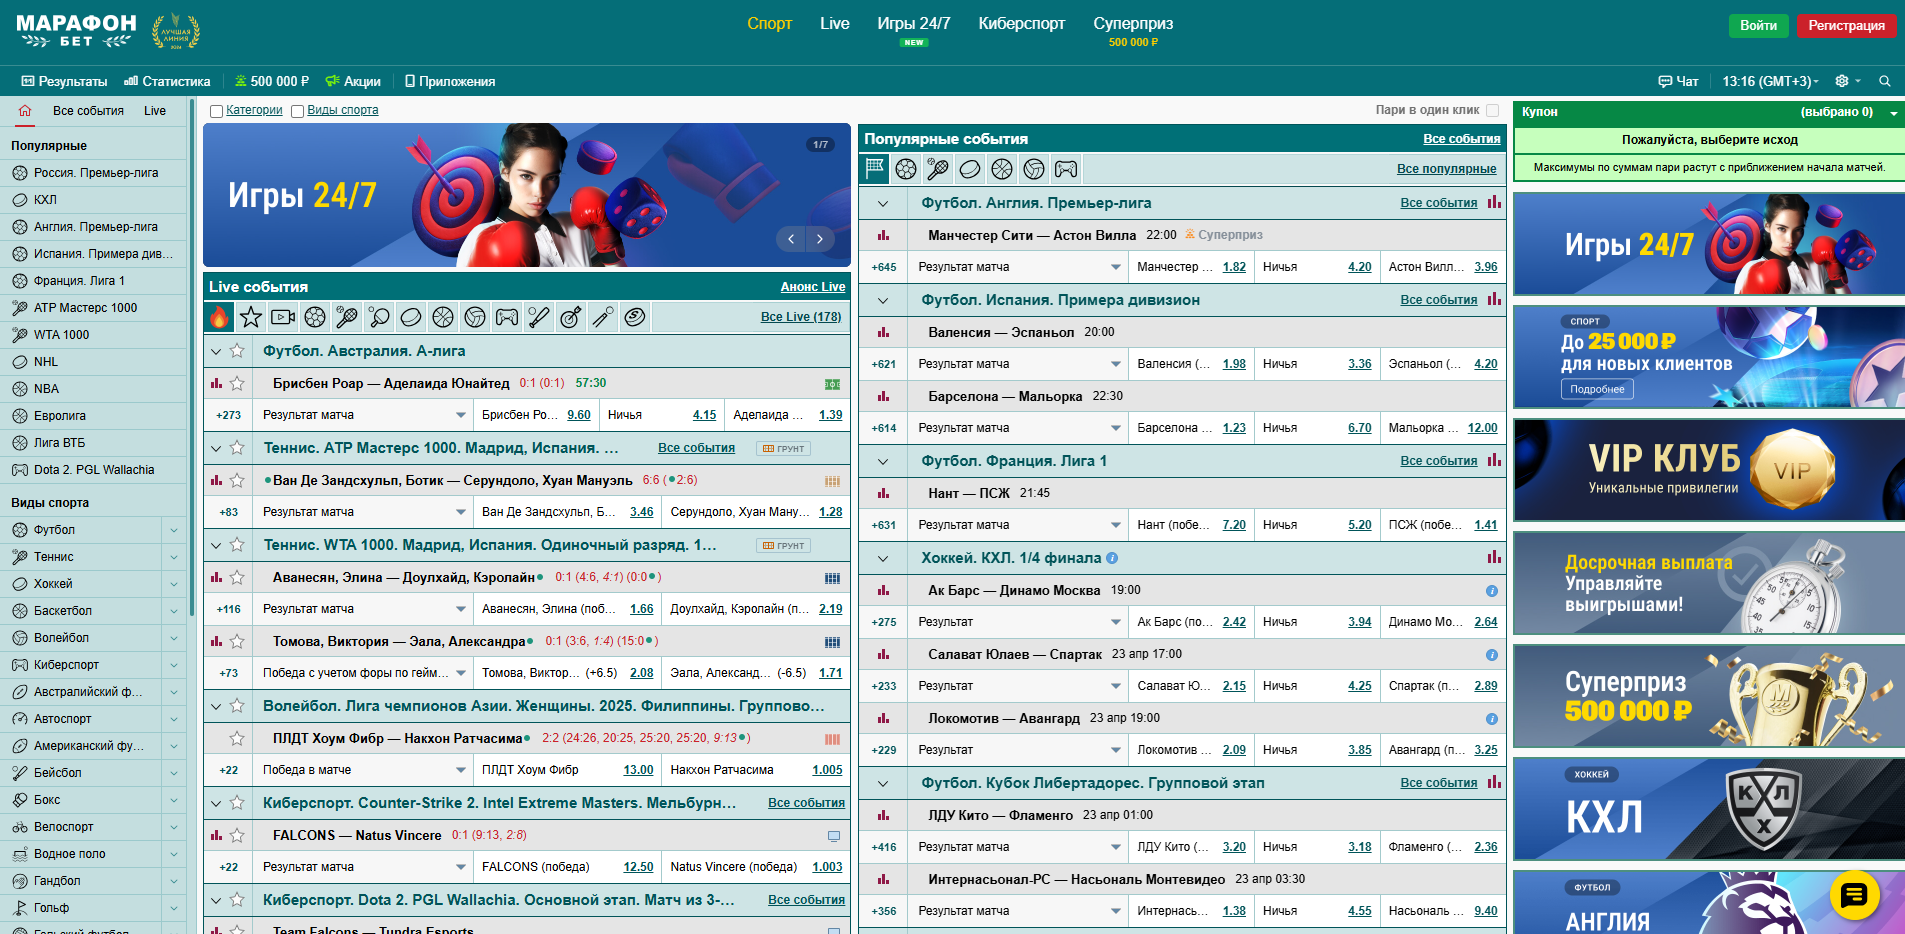The image size is (1905, 934).
Task: Add Брисбен Роар — Аделаида Юнайтед to favorites
Action: point(237,383)
